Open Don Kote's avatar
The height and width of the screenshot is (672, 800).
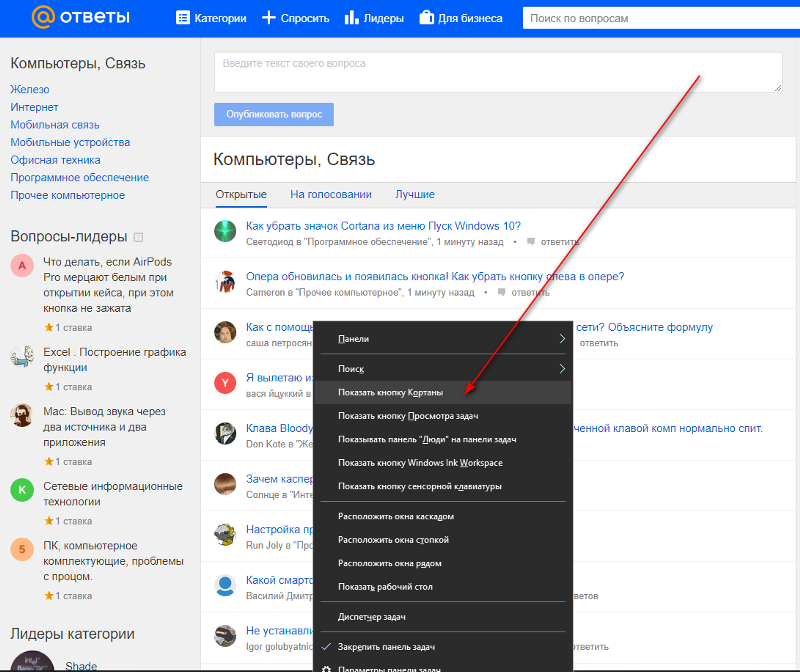coord(225,433)
